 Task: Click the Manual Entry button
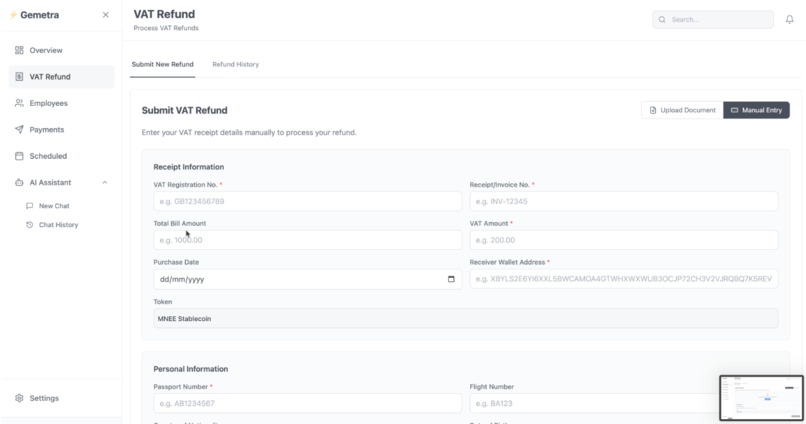(756, 110)
